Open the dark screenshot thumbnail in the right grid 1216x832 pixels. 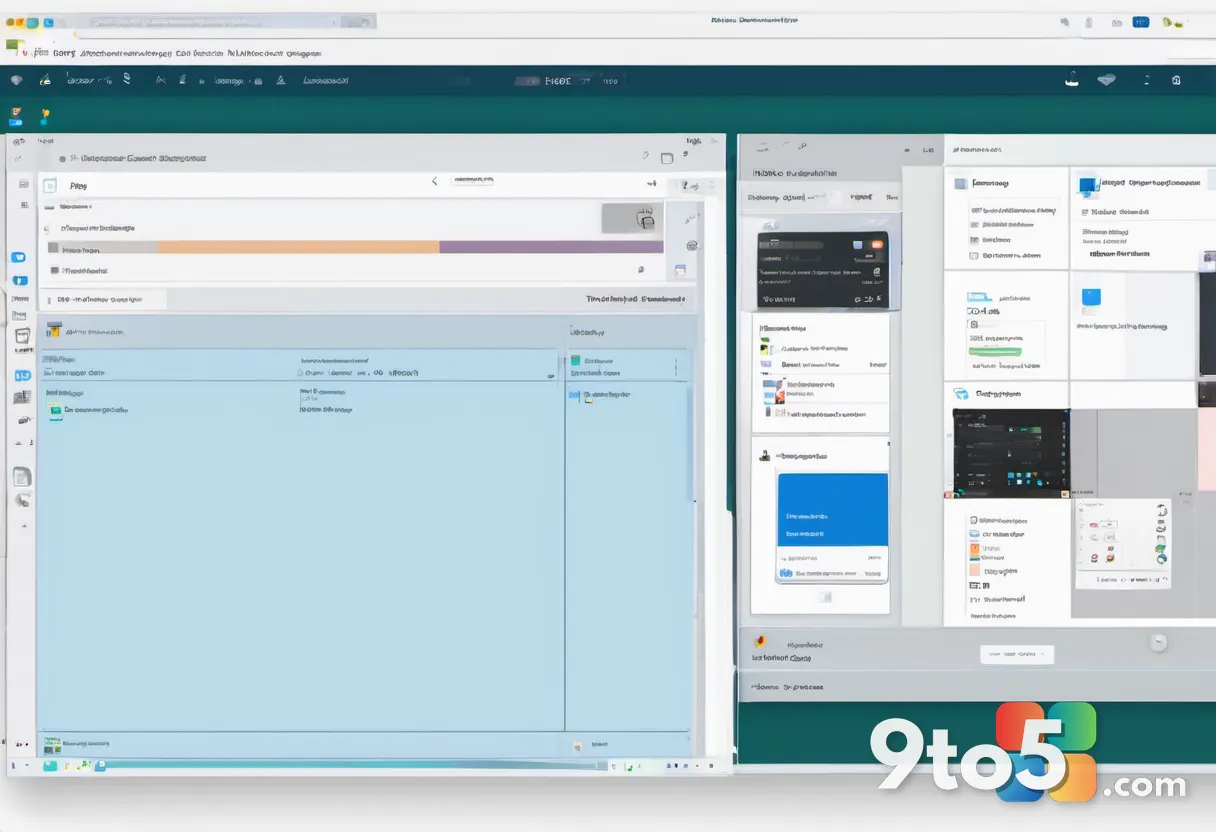[x=1010, y=451]
